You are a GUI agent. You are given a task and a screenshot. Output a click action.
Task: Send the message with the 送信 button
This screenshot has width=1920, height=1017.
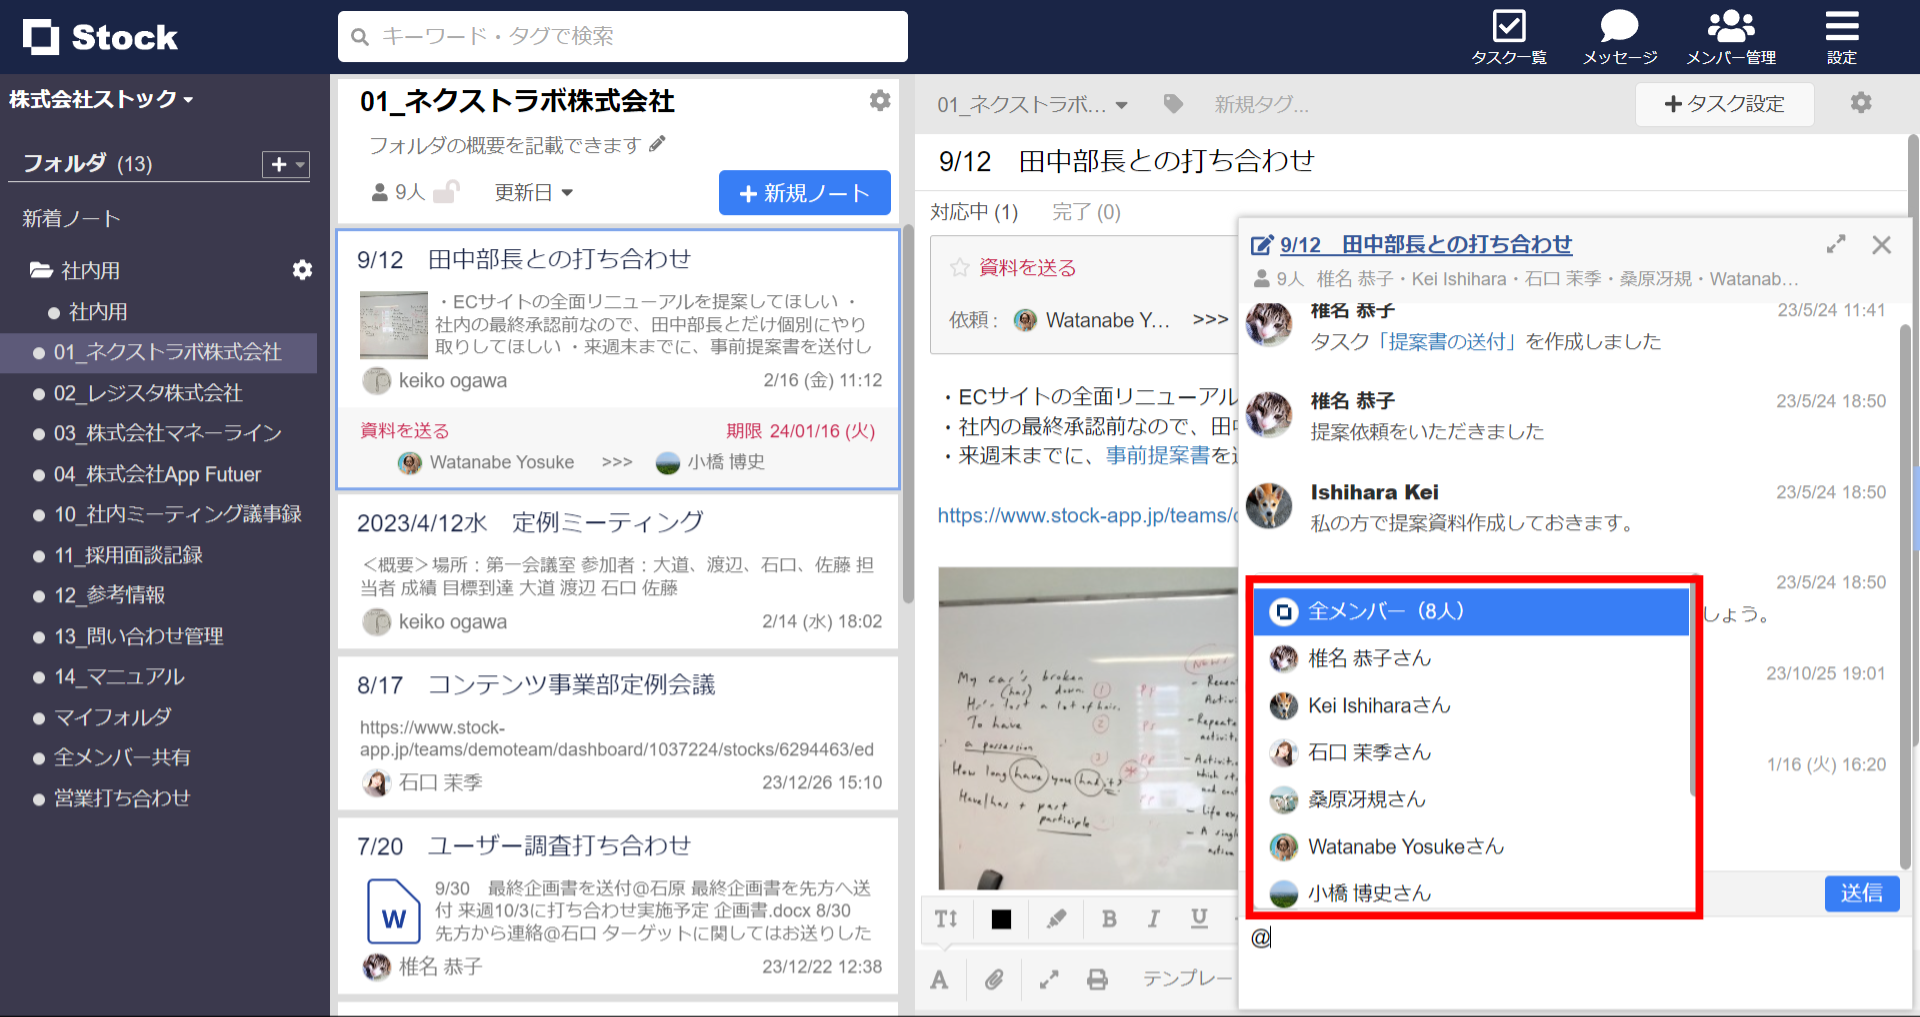pos(1862,893)
